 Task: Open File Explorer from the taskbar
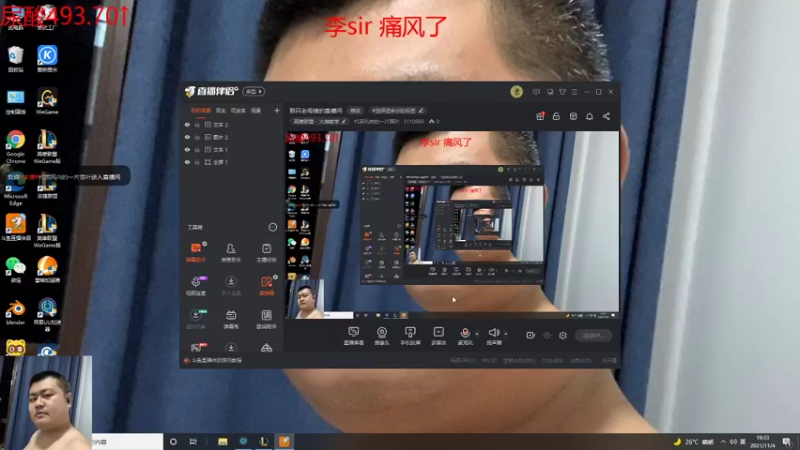(222, 441)
